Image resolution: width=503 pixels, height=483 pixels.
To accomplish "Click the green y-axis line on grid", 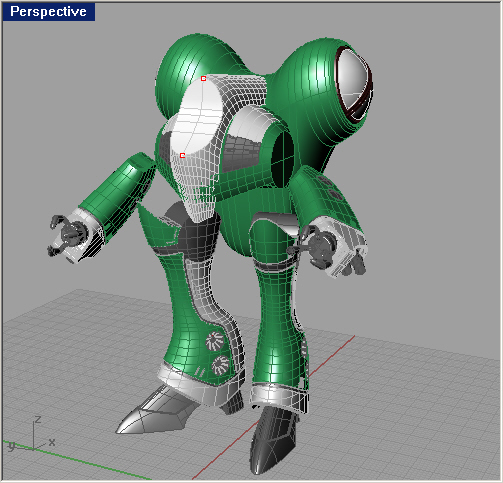I will 77,461.
